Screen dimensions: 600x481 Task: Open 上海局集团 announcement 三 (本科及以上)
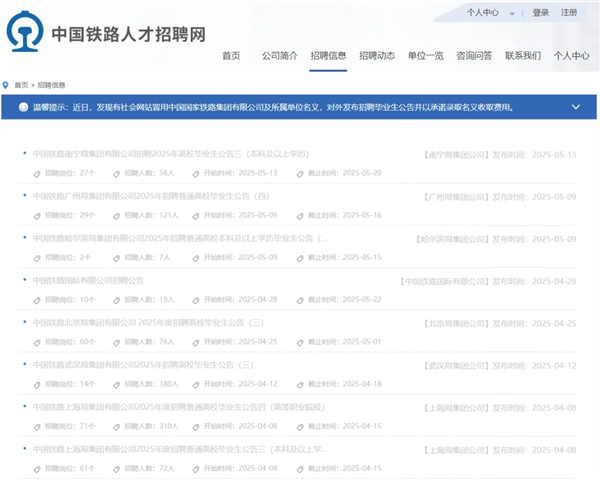(x=180, y=449)
